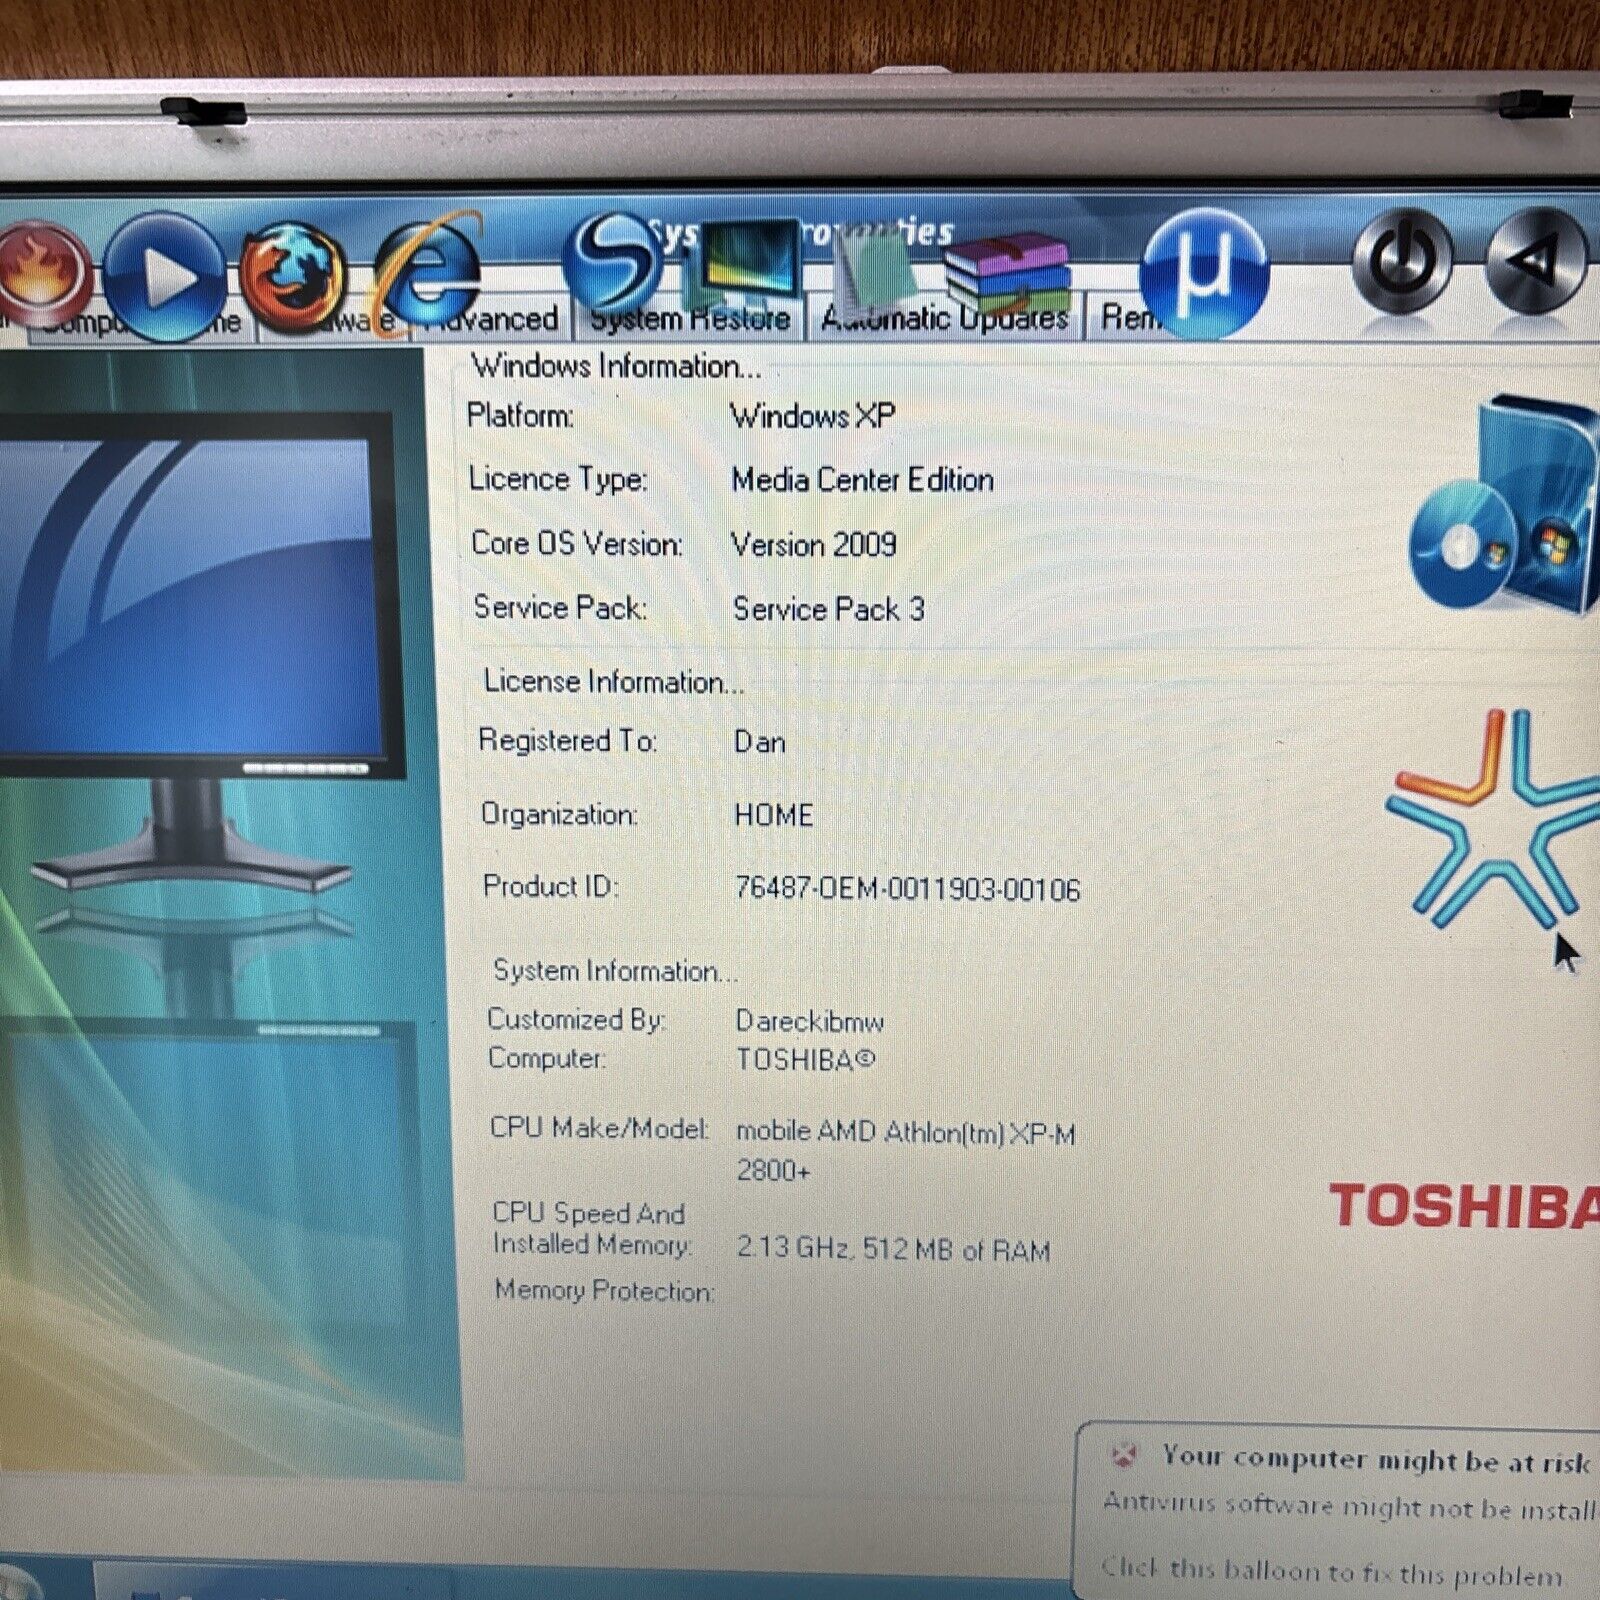Click the red shield icon in security balloon
Viewport: 1600px width, 1600px height.
pyautogui.click(x=1124, y=1455)
